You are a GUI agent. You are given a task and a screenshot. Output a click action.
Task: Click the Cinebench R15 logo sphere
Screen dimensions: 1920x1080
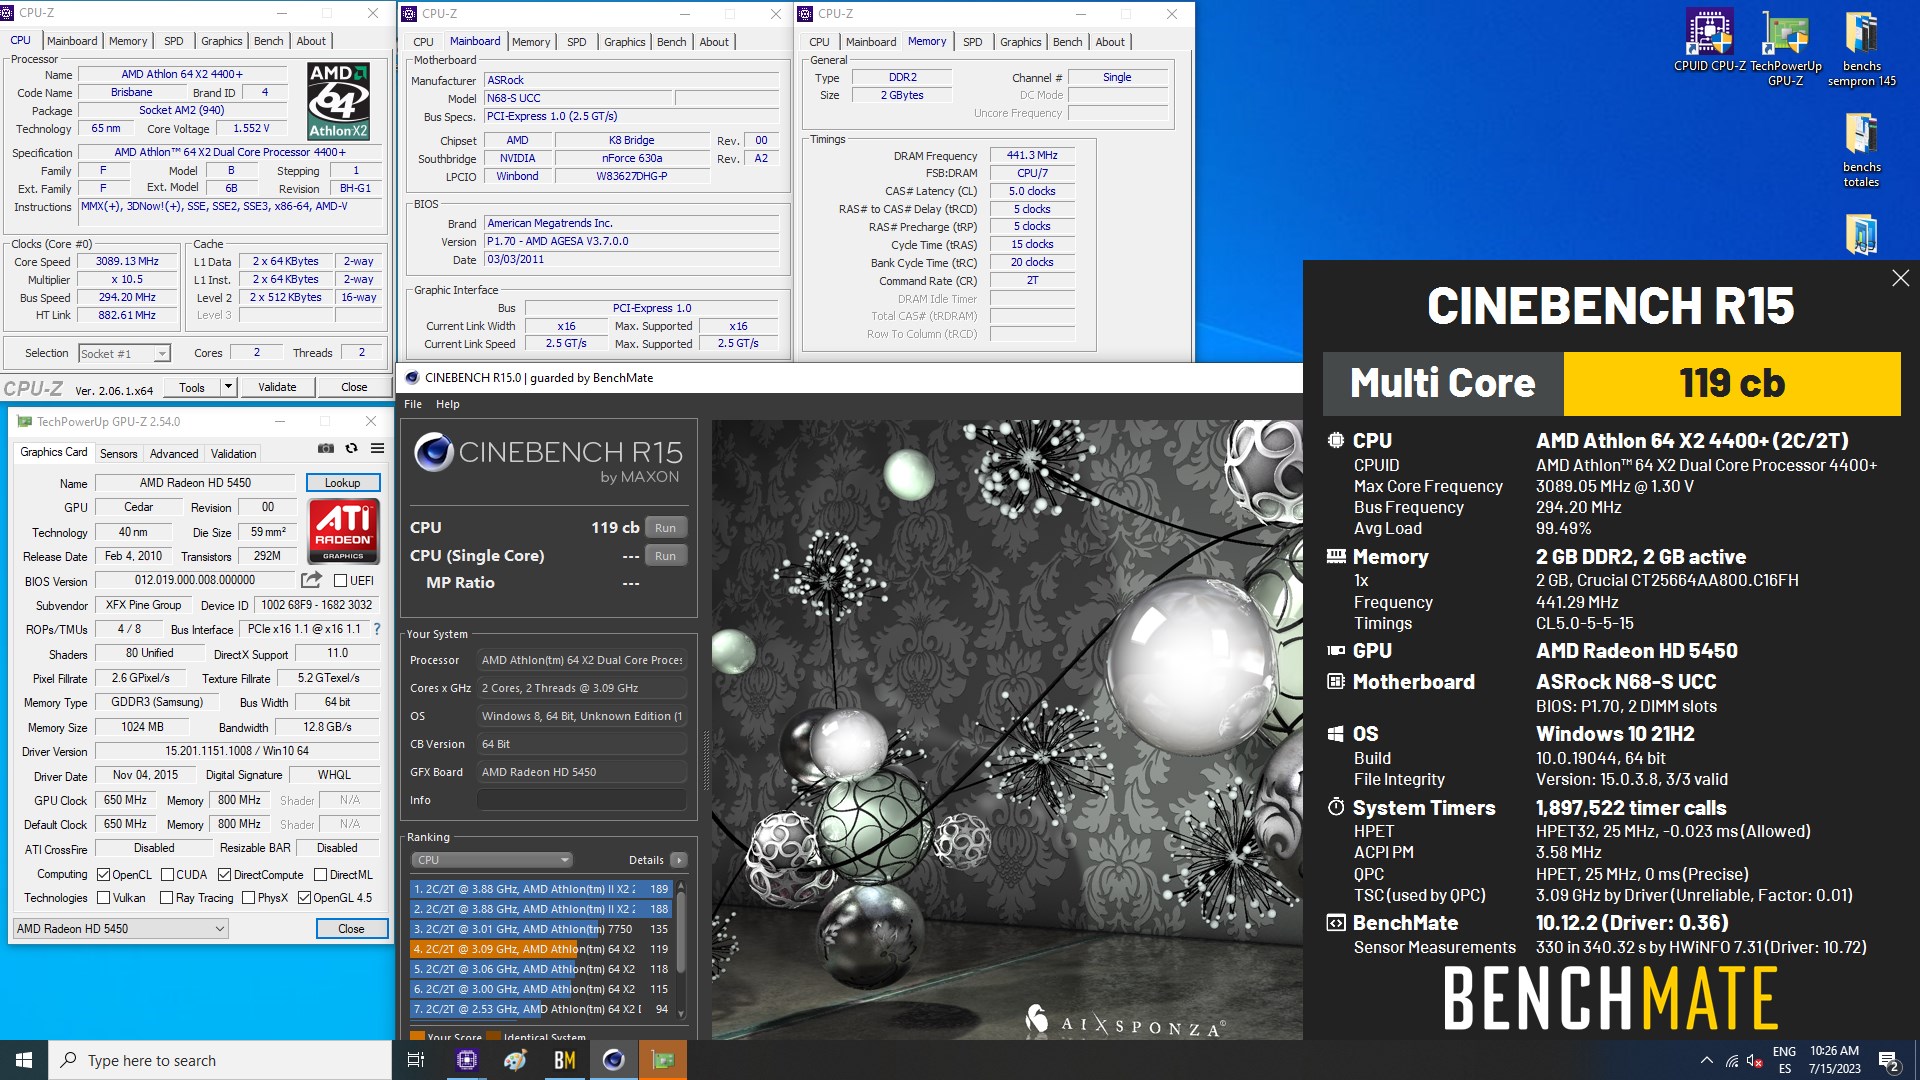tap(434, 452)
